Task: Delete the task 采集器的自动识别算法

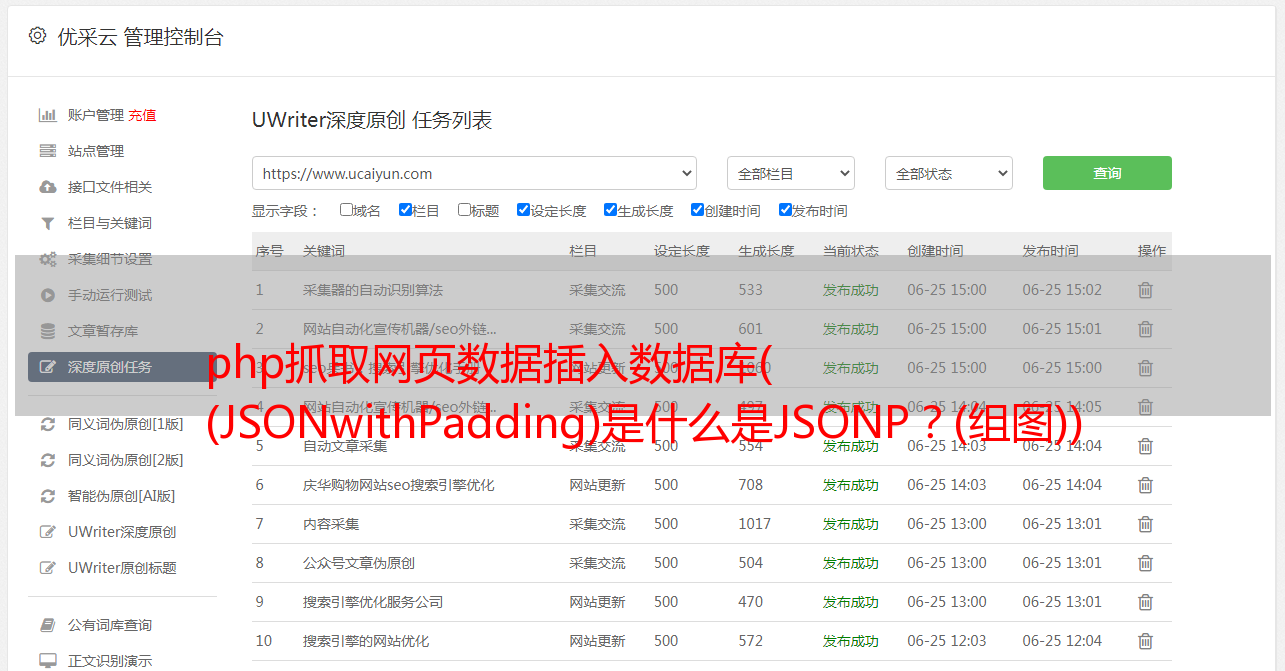Action: 1145,290
